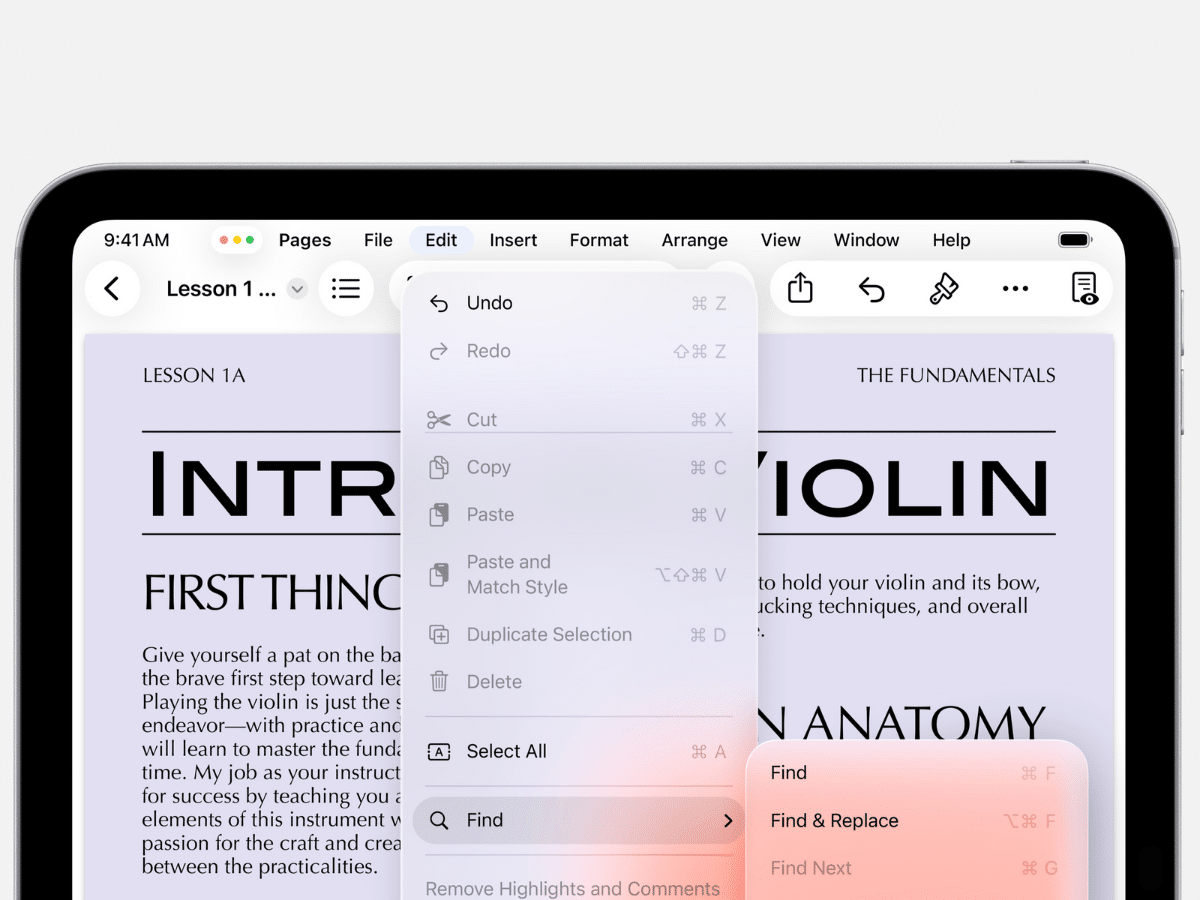Open the Window menu
The height and width of the screenshot is (900, 1200).
(x=867, y=240)
